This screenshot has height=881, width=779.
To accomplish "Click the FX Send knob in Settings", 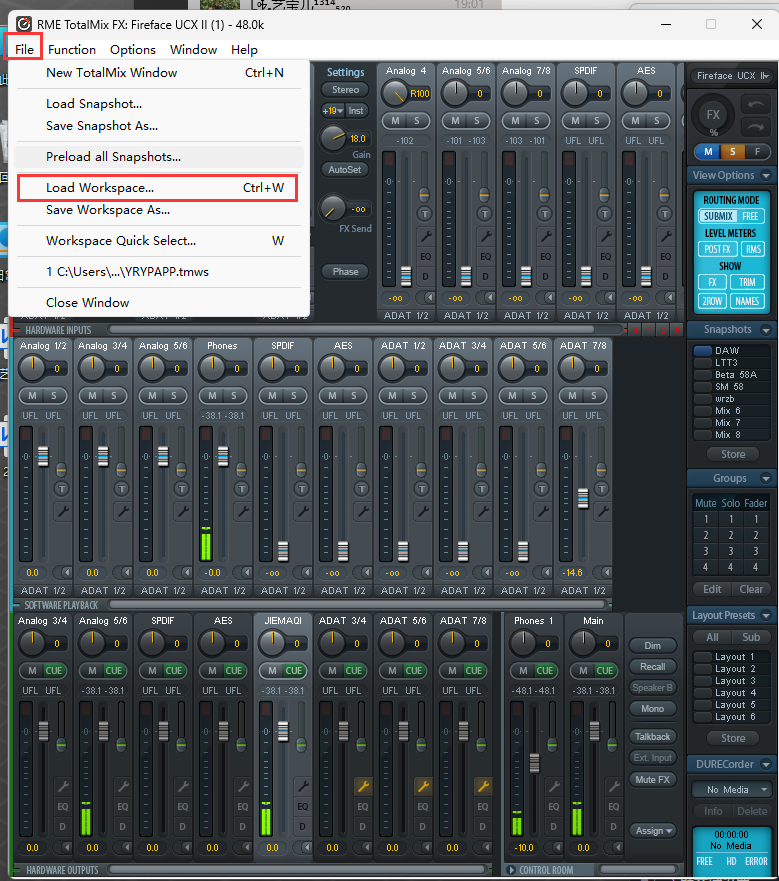I will tap(333, 208).
